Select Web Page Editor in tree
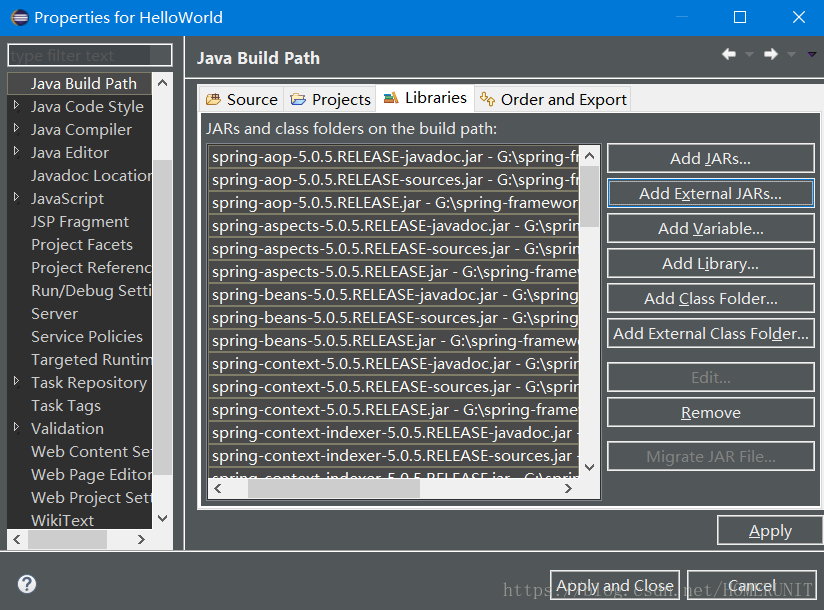Viewport: 824px width, 610px height. [91, 475]
